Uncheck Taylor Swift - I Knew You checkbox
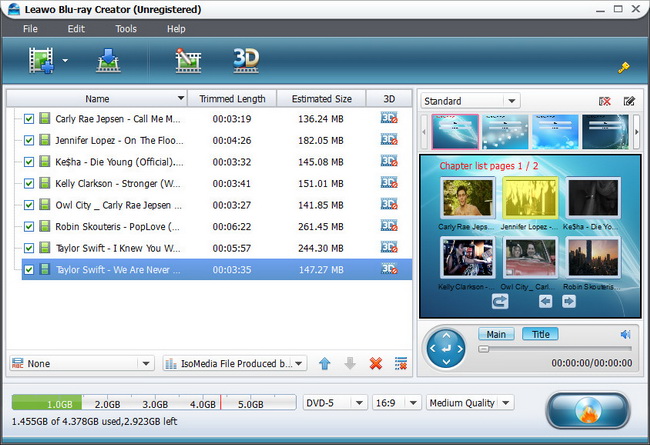The image size is (650, 445). pos(29,248)
